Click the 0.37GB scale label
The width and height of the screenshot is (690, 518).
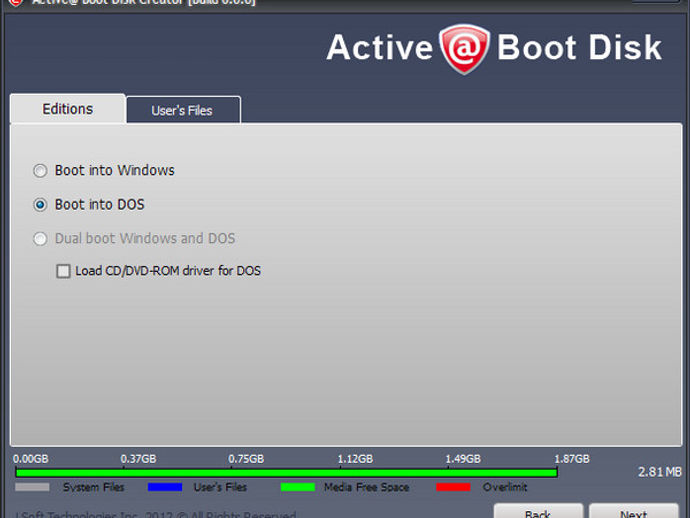(x=138, y=459)
